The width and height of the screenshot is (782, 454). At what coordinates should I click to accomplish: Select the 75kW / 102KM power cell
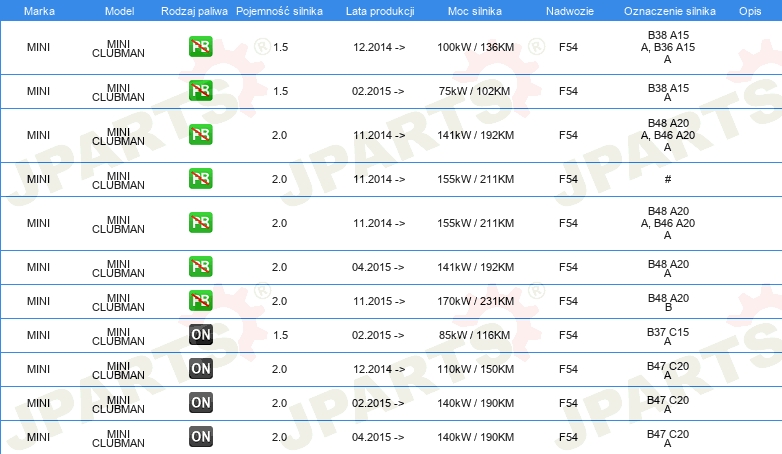pyautogui.click(x=474, y=91)
